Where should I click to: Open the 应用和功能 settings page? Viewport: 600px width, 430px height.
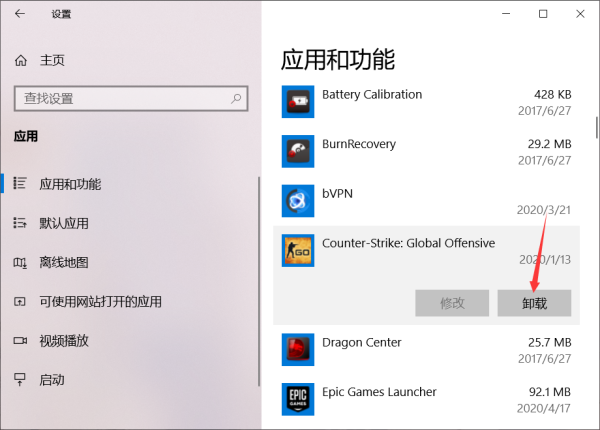pyautogui.click(x=130, y=184)
